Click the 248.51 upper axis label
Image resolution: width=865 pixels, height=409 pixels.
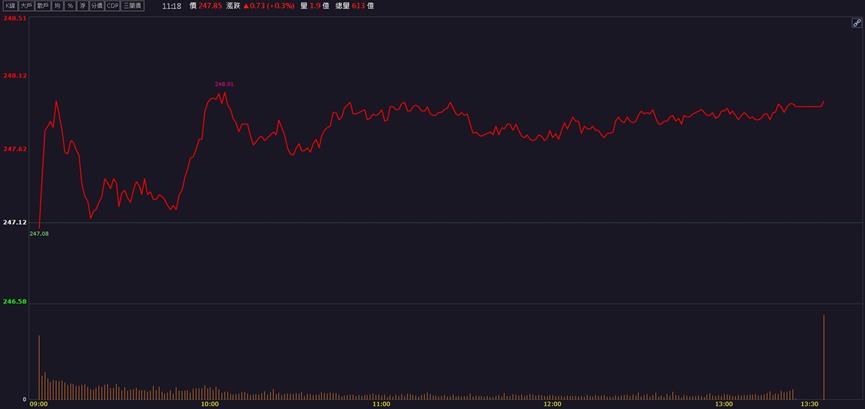[15, 18]
